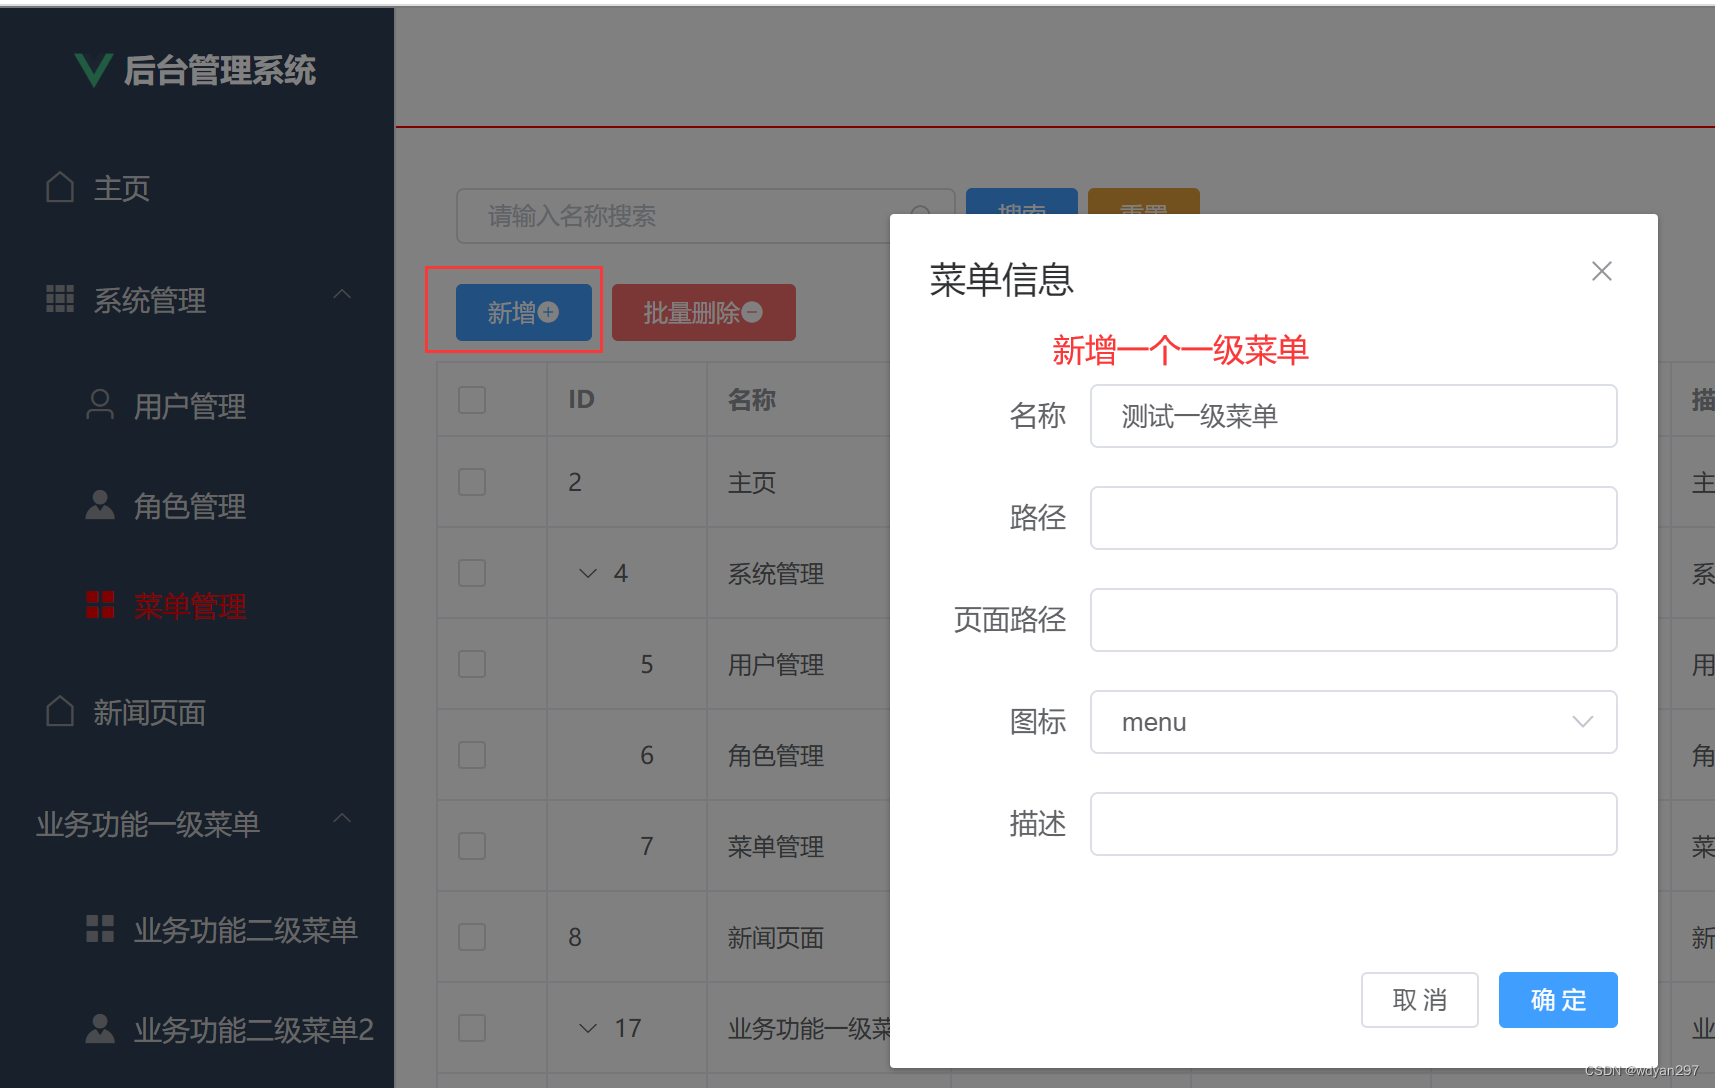
Task: Check the box for row ID 8
Action: (x=472, y=937)
